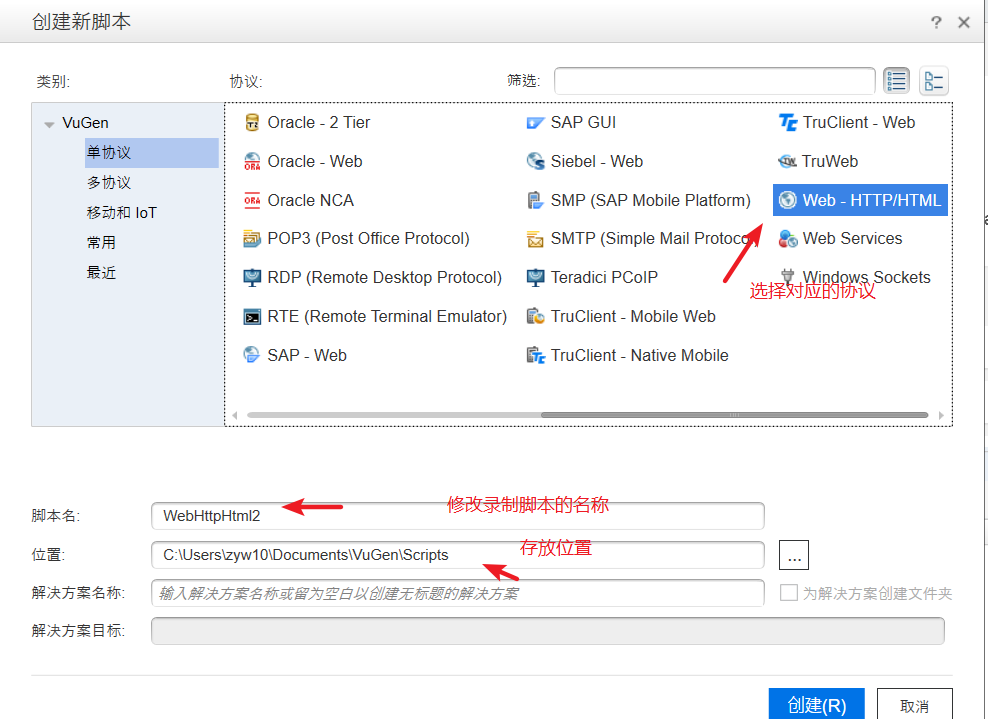Click the 解决方案名称 input field

[457, 593]
